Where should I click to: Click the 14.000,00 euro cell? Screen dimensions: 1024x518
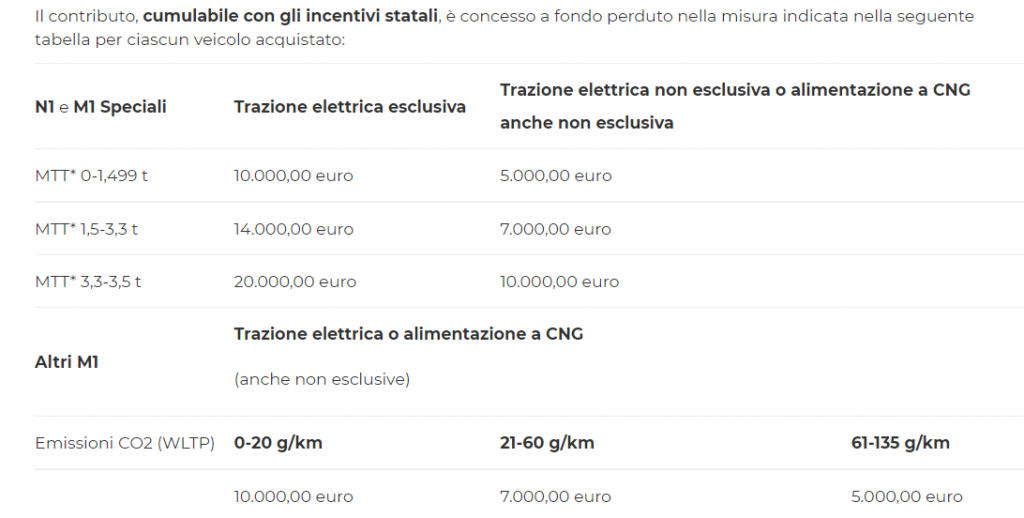[294, 229]
